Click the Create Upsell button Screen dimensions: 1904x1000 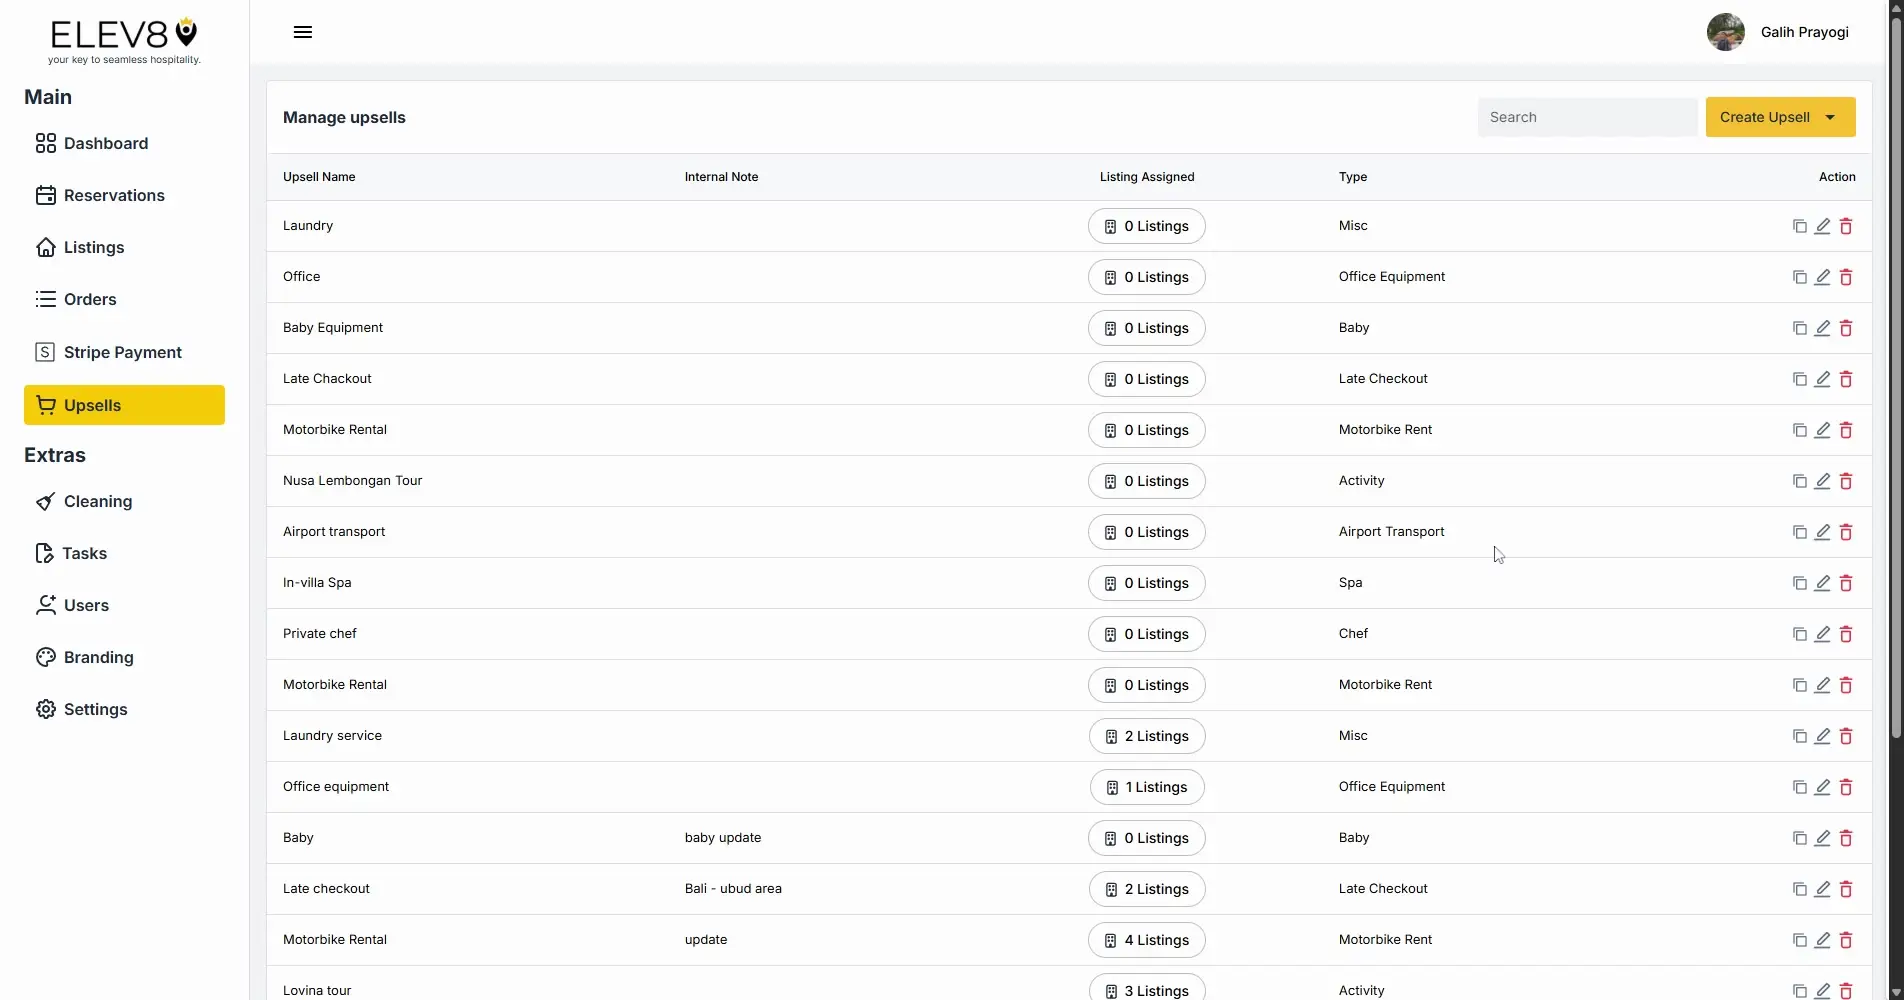point(1765,117)
